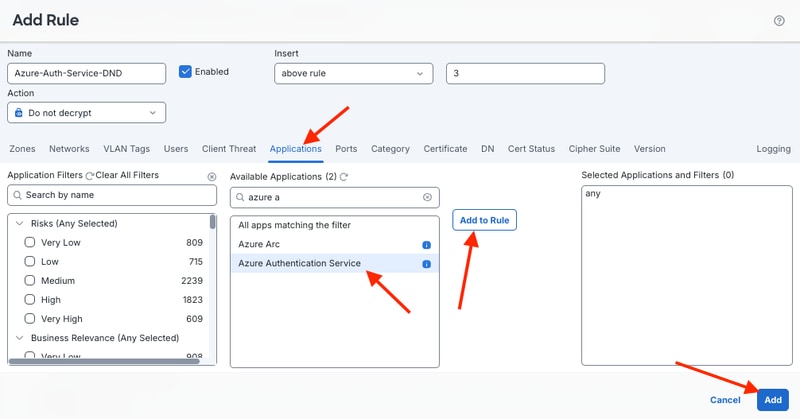Check the Medium risk filter
This screenshot has width=800, height=419.
pyautogui.click(x=30, y=280)
